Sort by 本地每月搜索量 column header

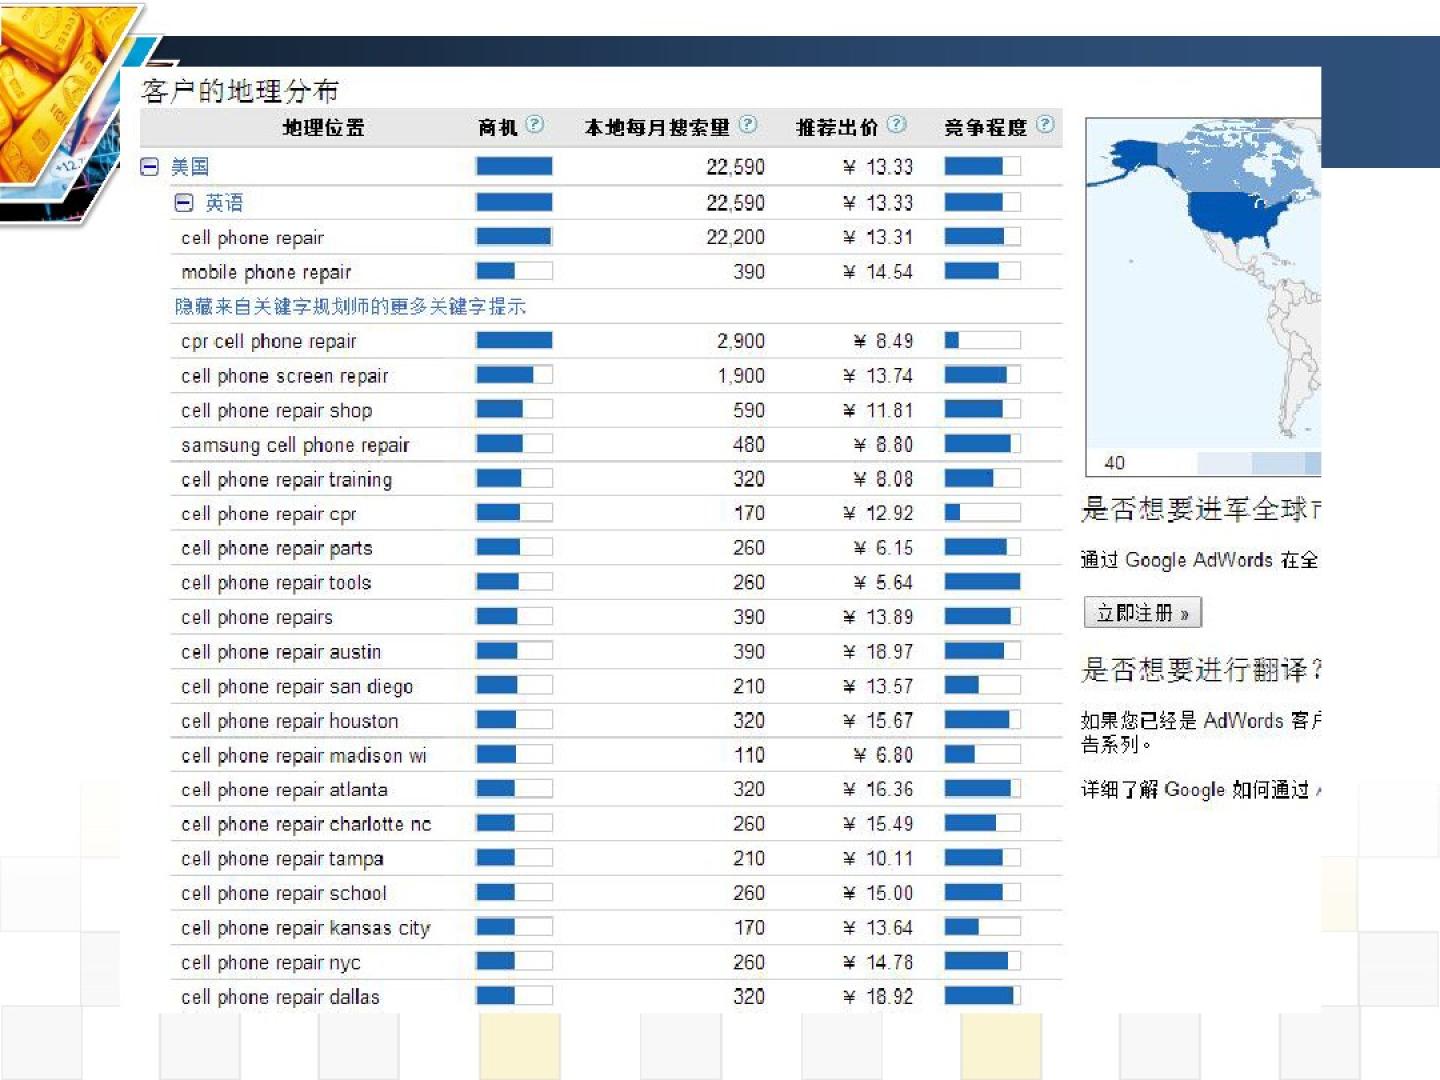(657, 128)
